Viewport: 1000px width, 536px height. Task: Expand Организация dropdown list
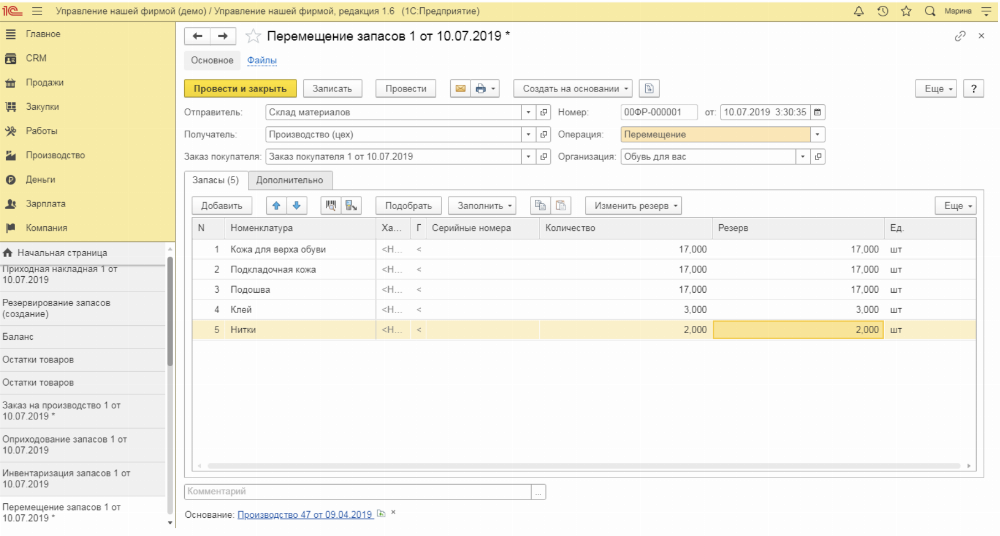(803, 156)
